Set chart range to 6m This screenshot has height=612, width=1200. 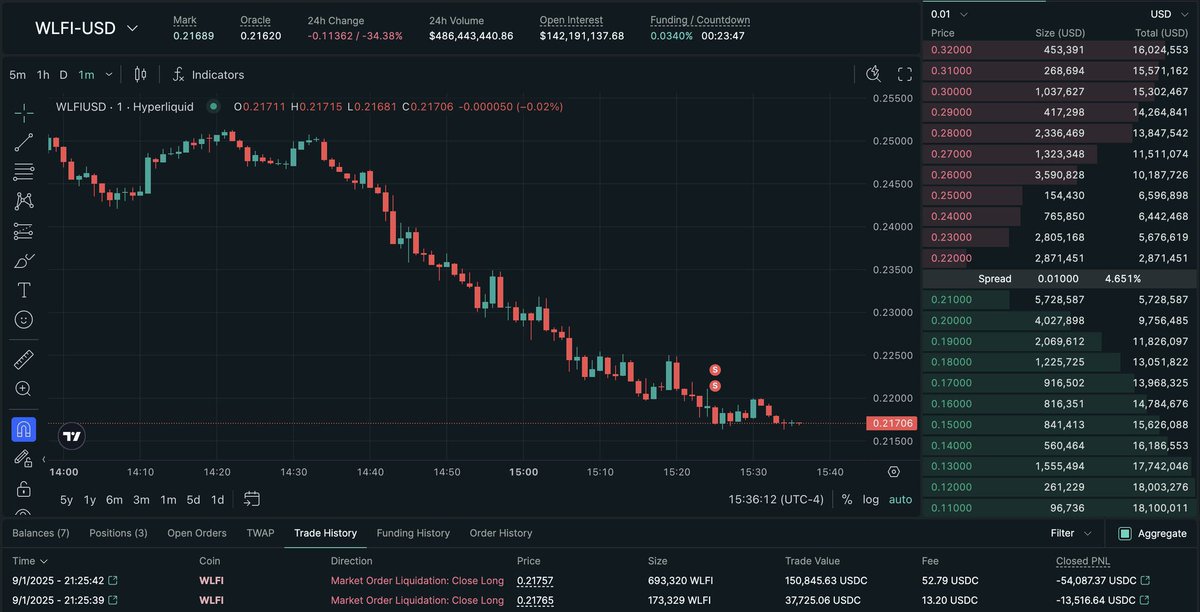pos(114,499)
